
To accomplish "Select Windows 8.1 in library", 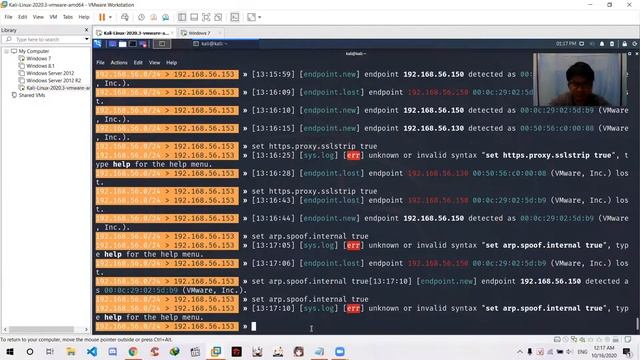I will tap(40, 66).
